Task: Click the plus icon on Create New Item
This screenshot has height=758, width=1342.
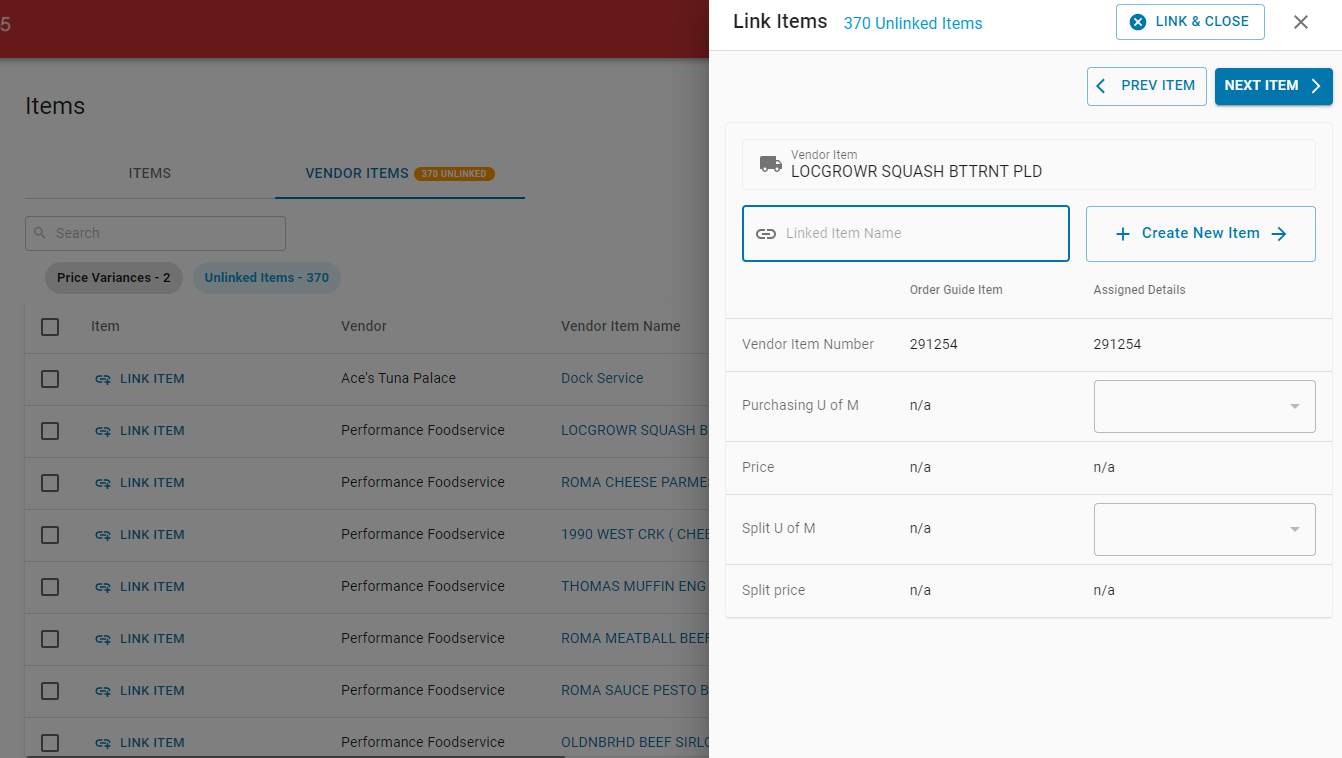Action: click(1122, 234)
